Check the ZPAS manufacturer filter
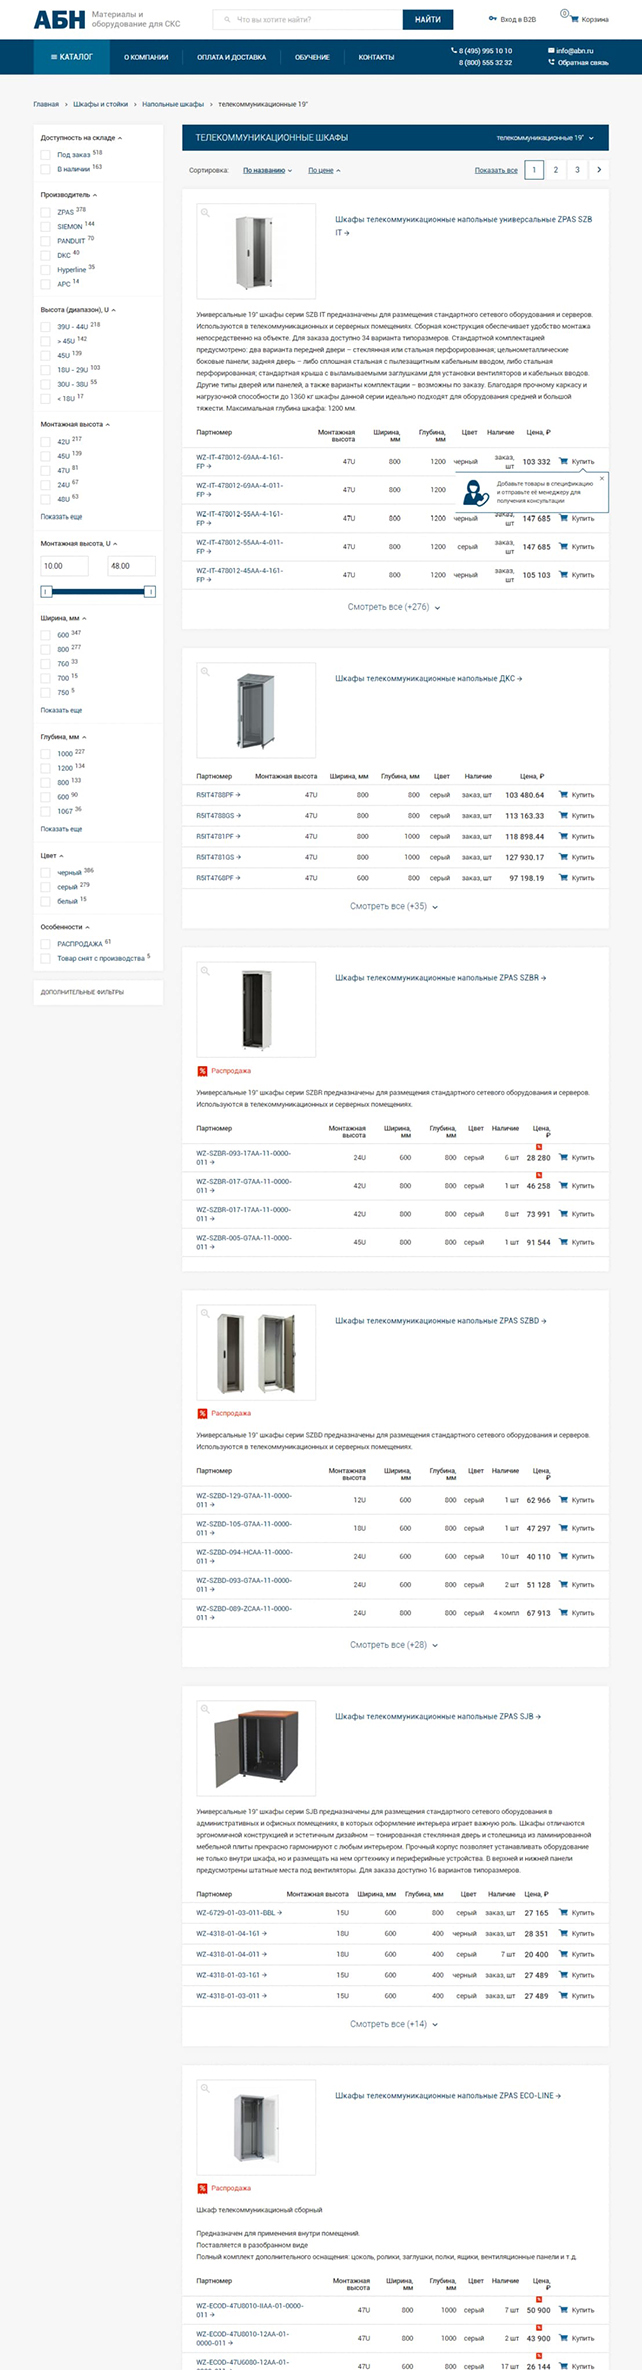The image size is (642, 2370). 46,212
